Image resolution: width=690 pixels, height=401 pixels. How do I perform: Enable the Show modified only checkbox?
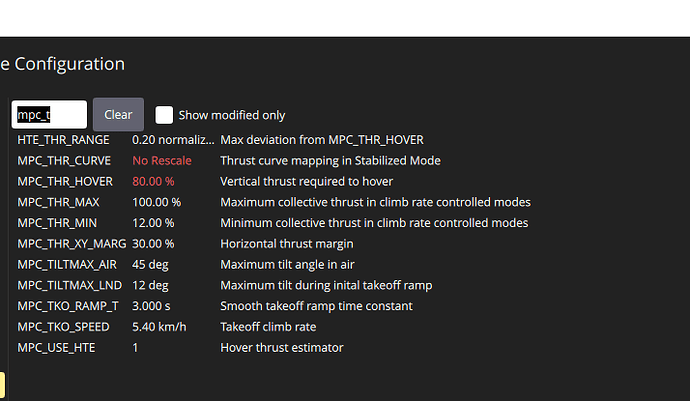pos(165,115)
